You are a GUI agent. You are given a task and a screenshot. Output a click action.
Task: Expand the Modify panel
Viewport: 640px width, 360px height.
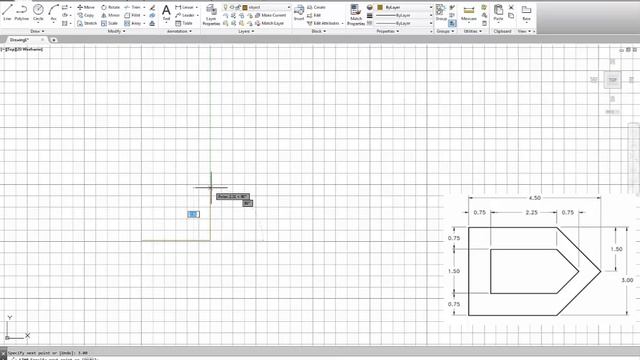tap(116, 31)
